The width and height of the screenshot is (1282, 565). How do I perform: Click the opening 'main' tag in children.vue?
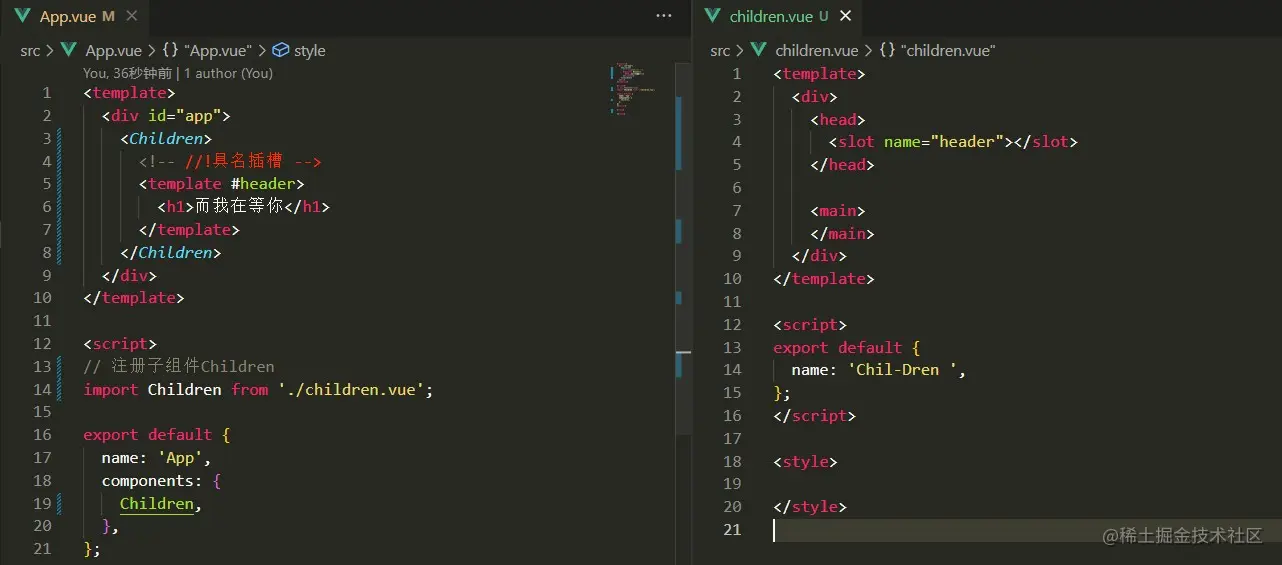(x=838, y=211)
